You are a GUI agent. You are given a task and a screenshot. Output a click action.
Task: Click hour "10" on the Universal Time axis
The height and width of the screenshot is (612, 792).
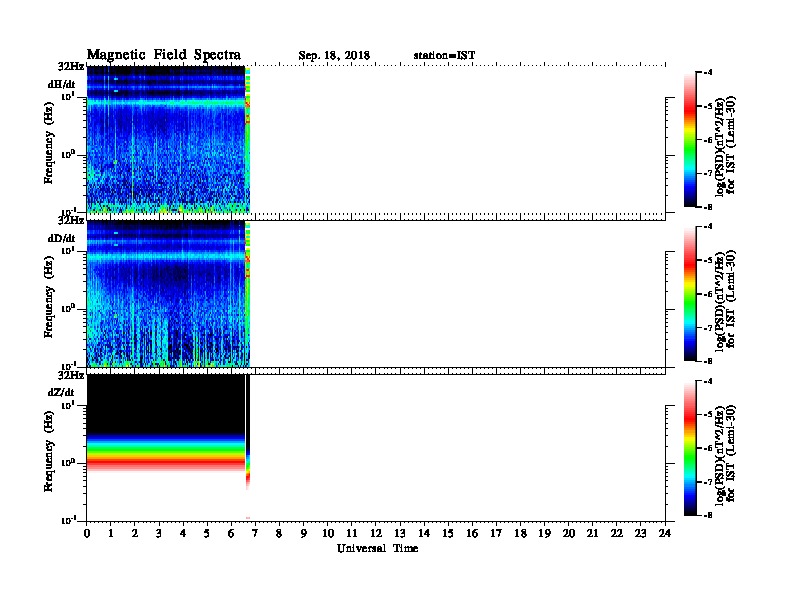[x=328, y=533]
